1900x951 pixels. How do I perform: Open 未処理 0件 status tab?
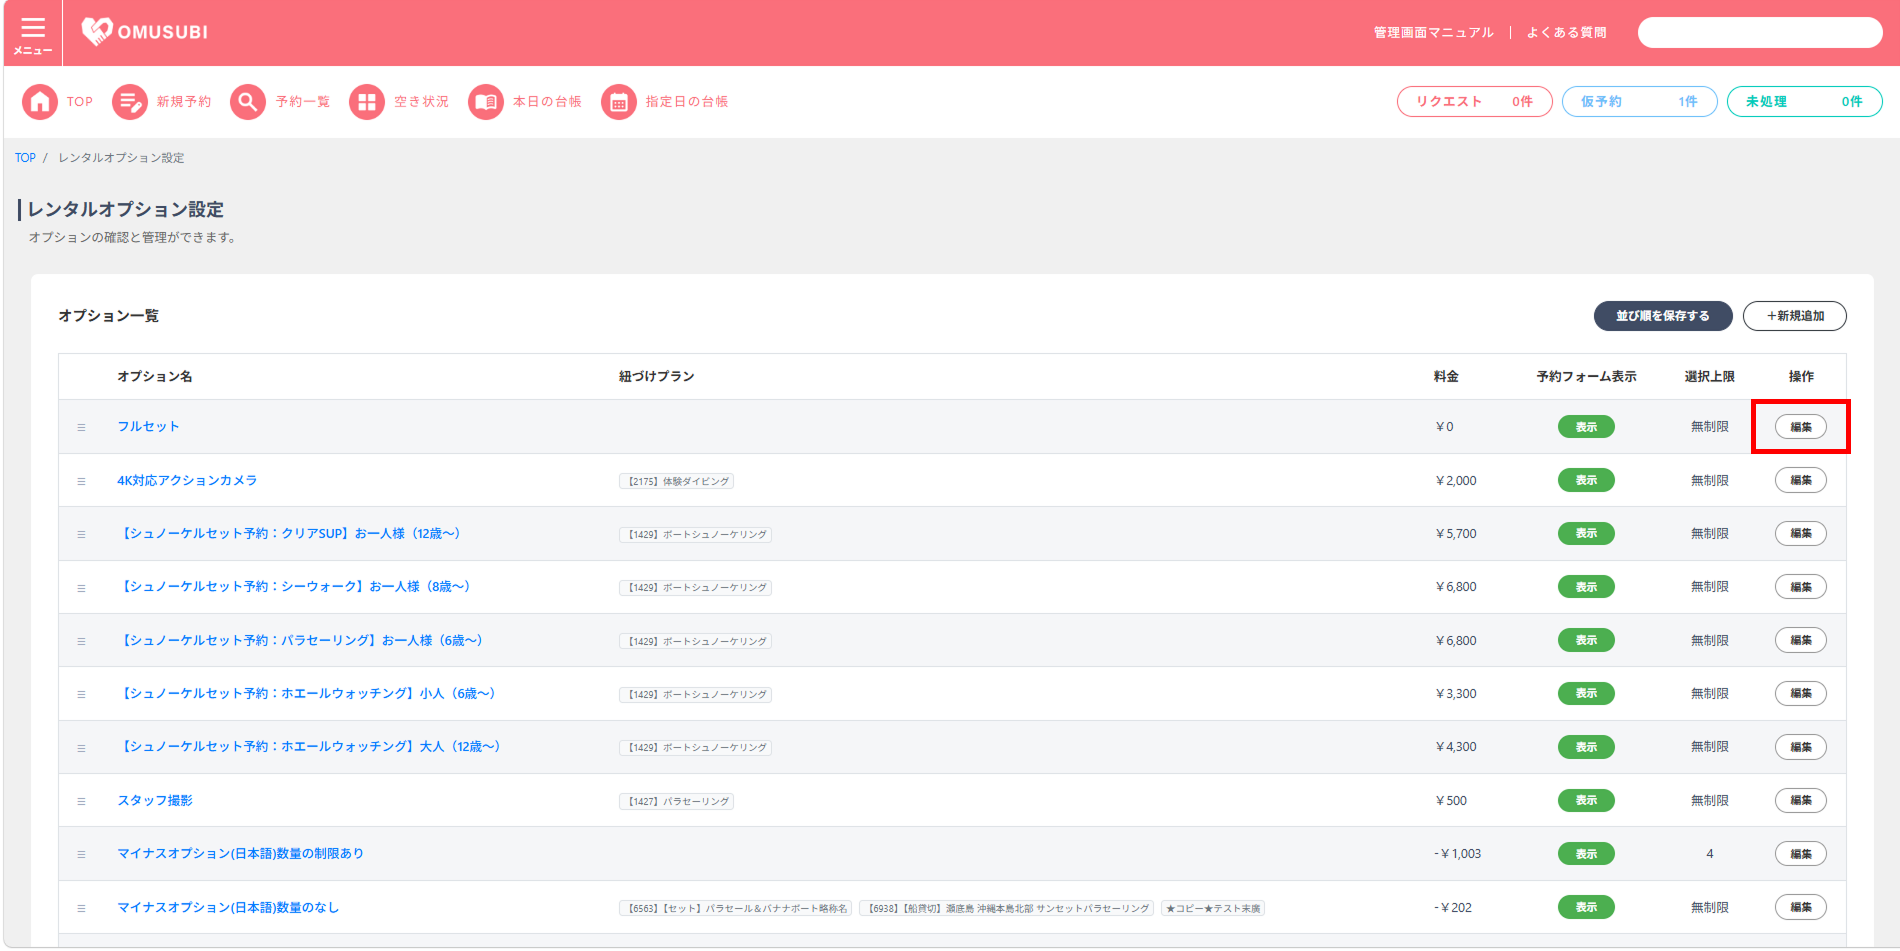1804,102
